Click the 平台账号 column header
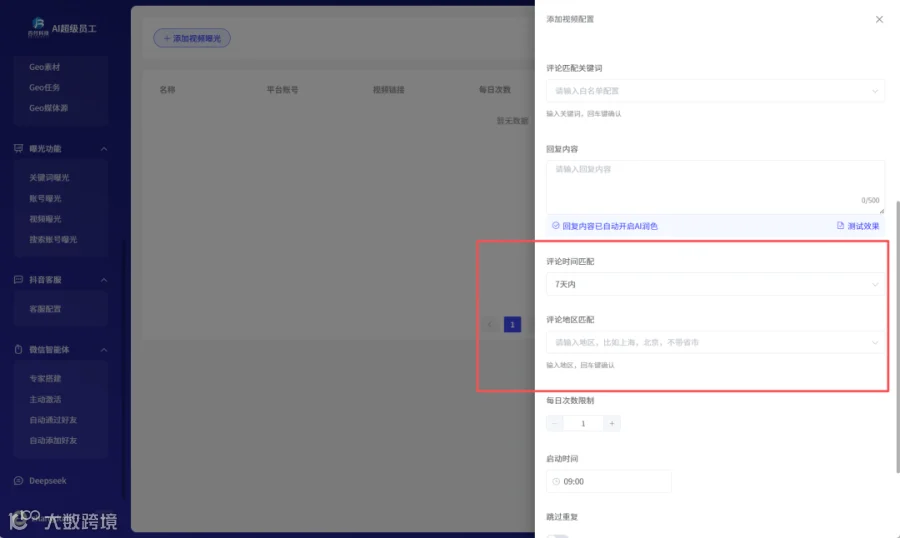The height and width of the screenshot is (538, 900). 282,90
